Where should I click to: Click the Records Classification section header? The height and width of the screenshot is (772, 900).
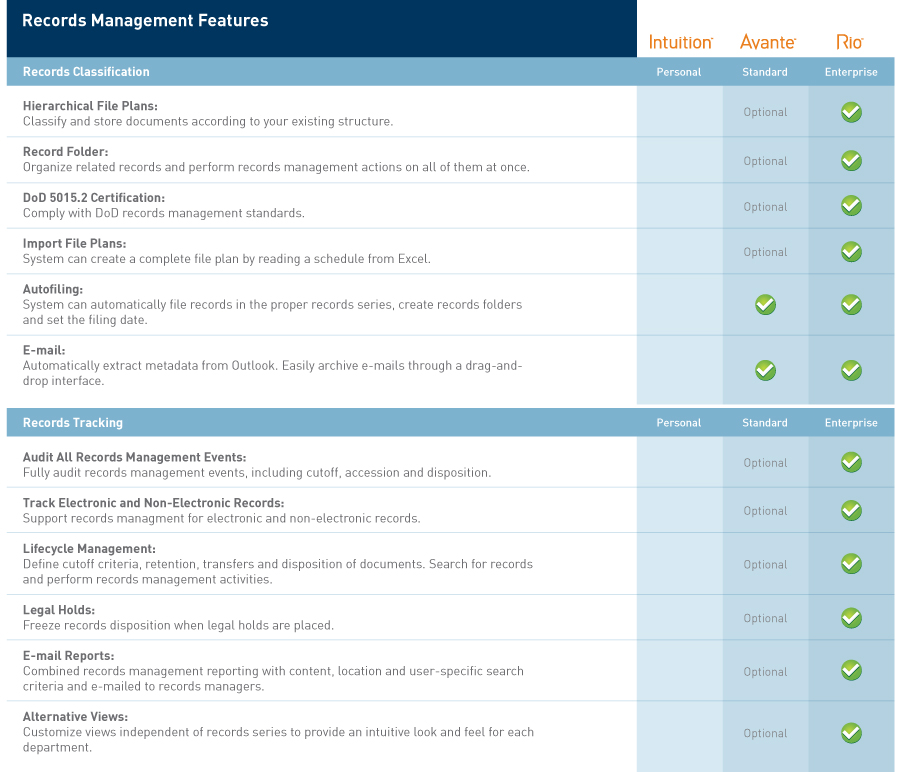86,72
